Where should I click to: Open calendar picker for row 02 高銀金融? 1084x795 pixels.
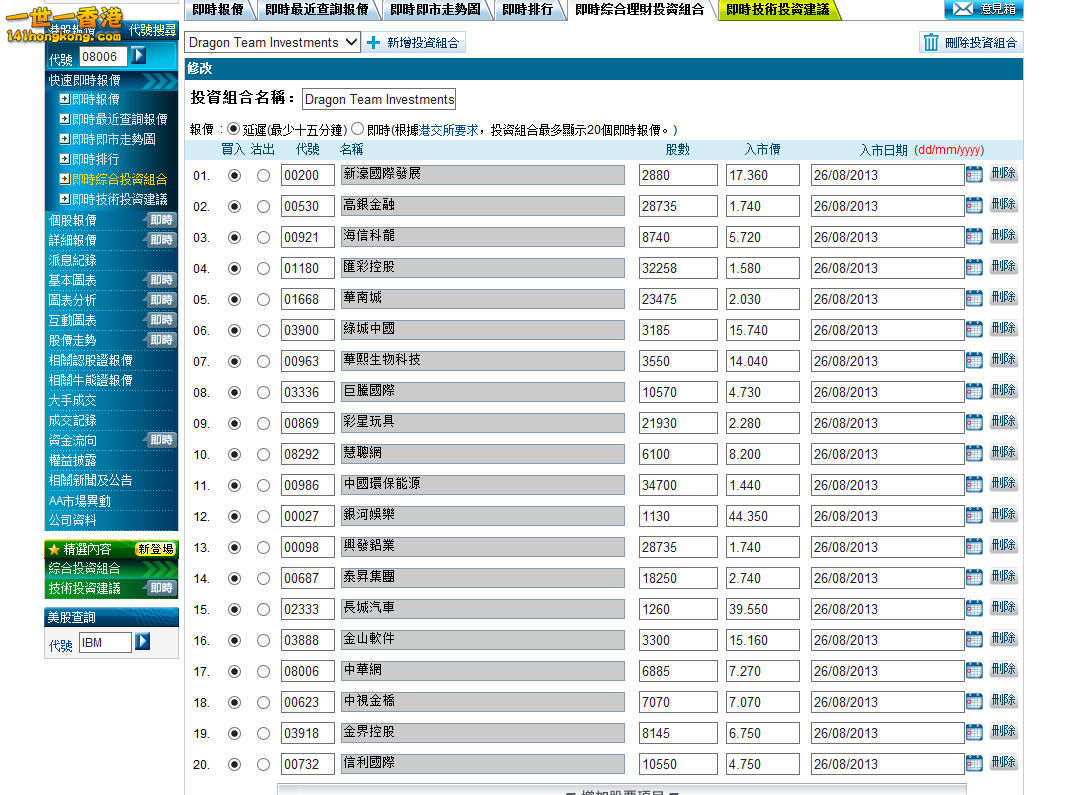[x=974, y=205]
